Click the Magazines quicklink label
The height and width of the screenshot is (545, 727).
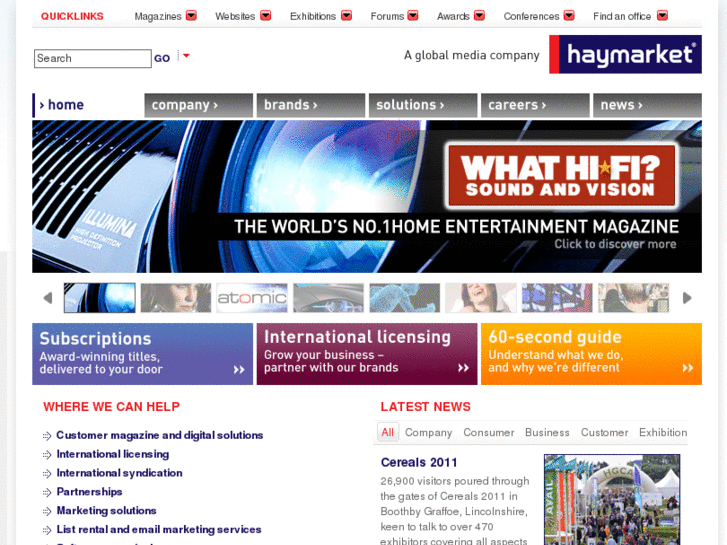click(x=158, y=16)
